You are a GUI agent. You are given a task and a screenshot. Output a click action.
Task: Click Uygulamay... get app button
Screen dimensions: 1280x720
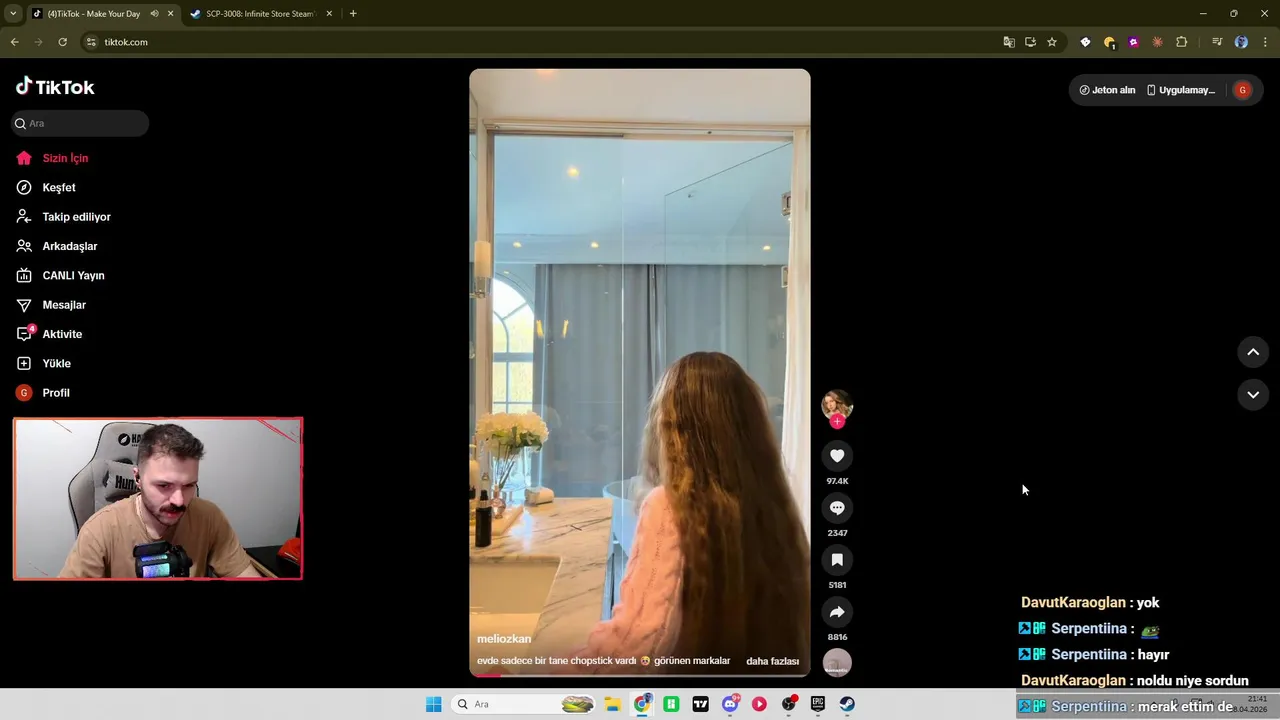tap(1180, 90)
